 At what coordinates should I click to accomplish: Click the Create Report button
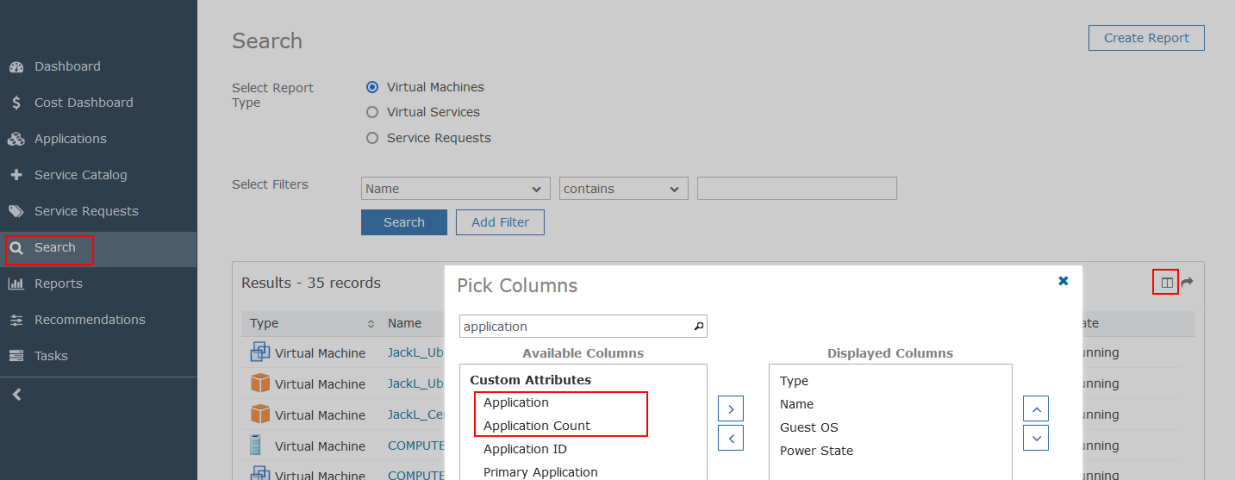click(1146, 38)
